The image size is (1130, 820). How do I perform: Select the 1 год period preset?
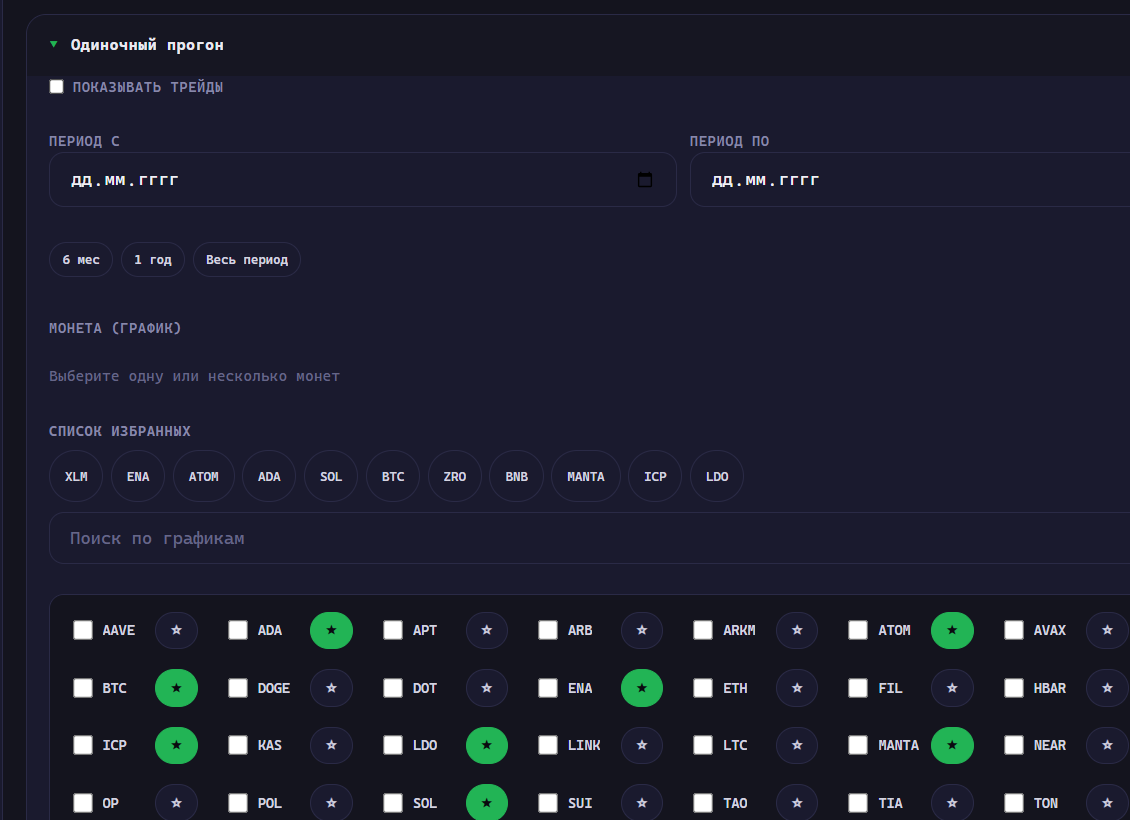click(153, 259)
